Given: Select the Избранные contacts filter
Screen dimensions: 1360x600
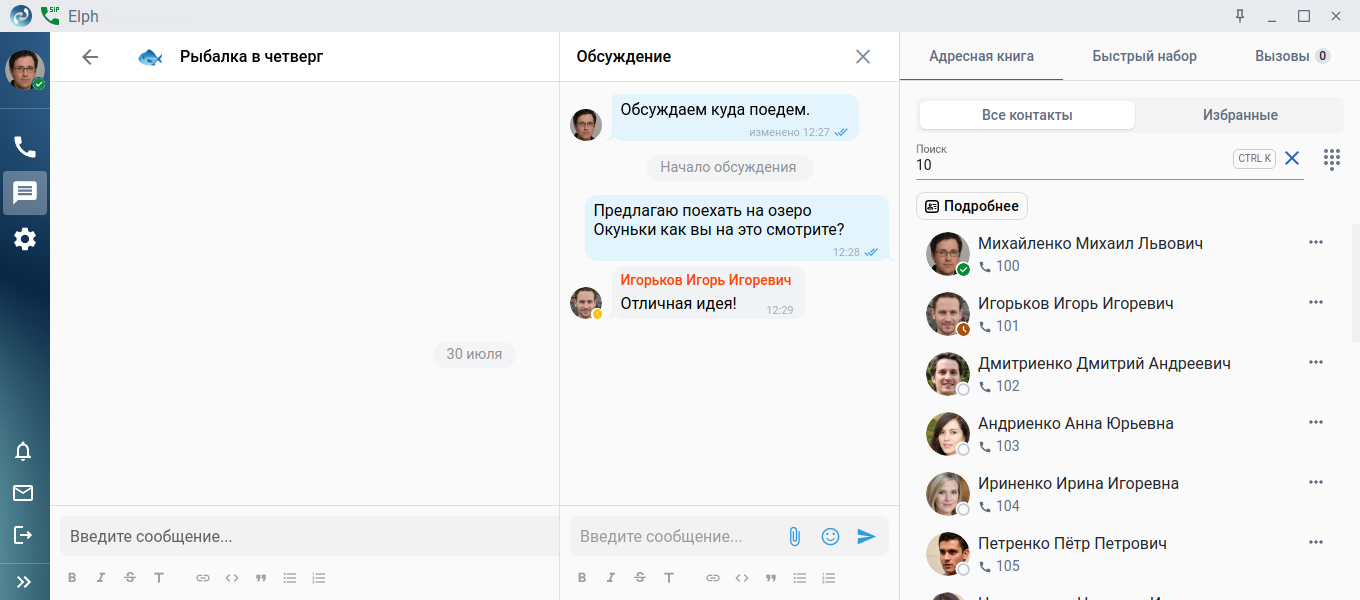Looking at the screenshot, I should pos(1240,115).
